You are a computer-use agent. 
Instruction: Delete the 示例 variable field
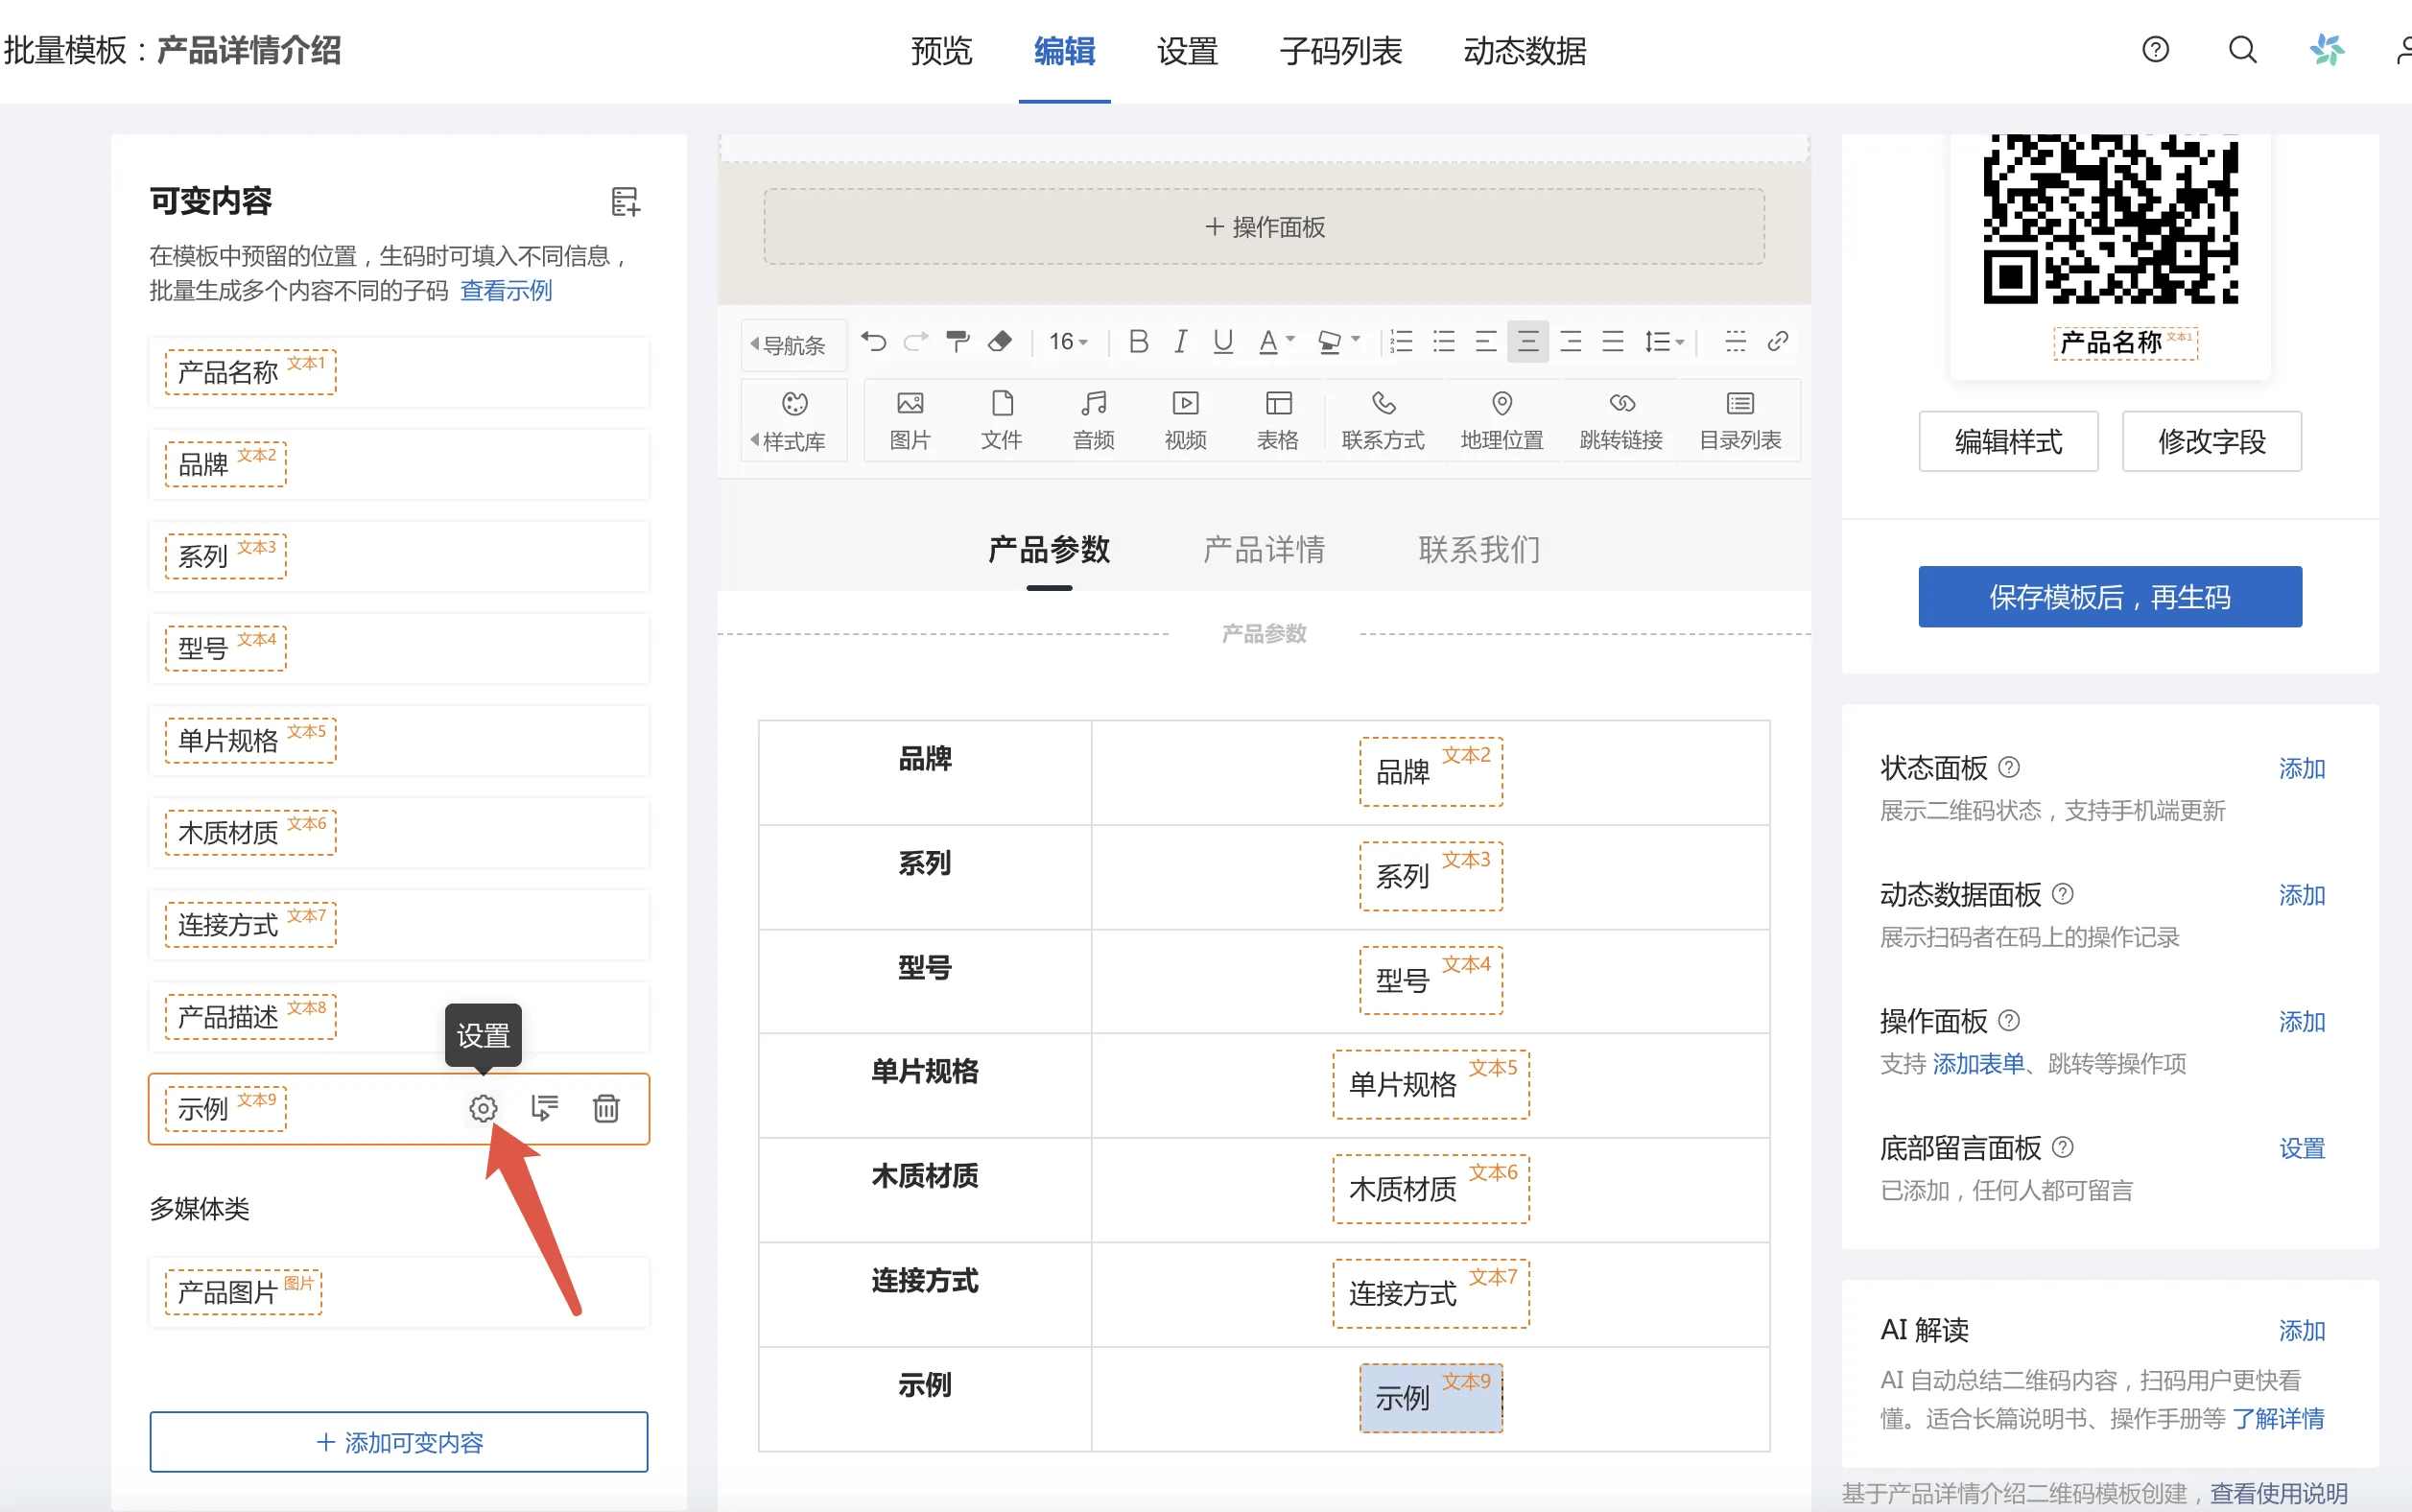click(x=606, y=1108)
